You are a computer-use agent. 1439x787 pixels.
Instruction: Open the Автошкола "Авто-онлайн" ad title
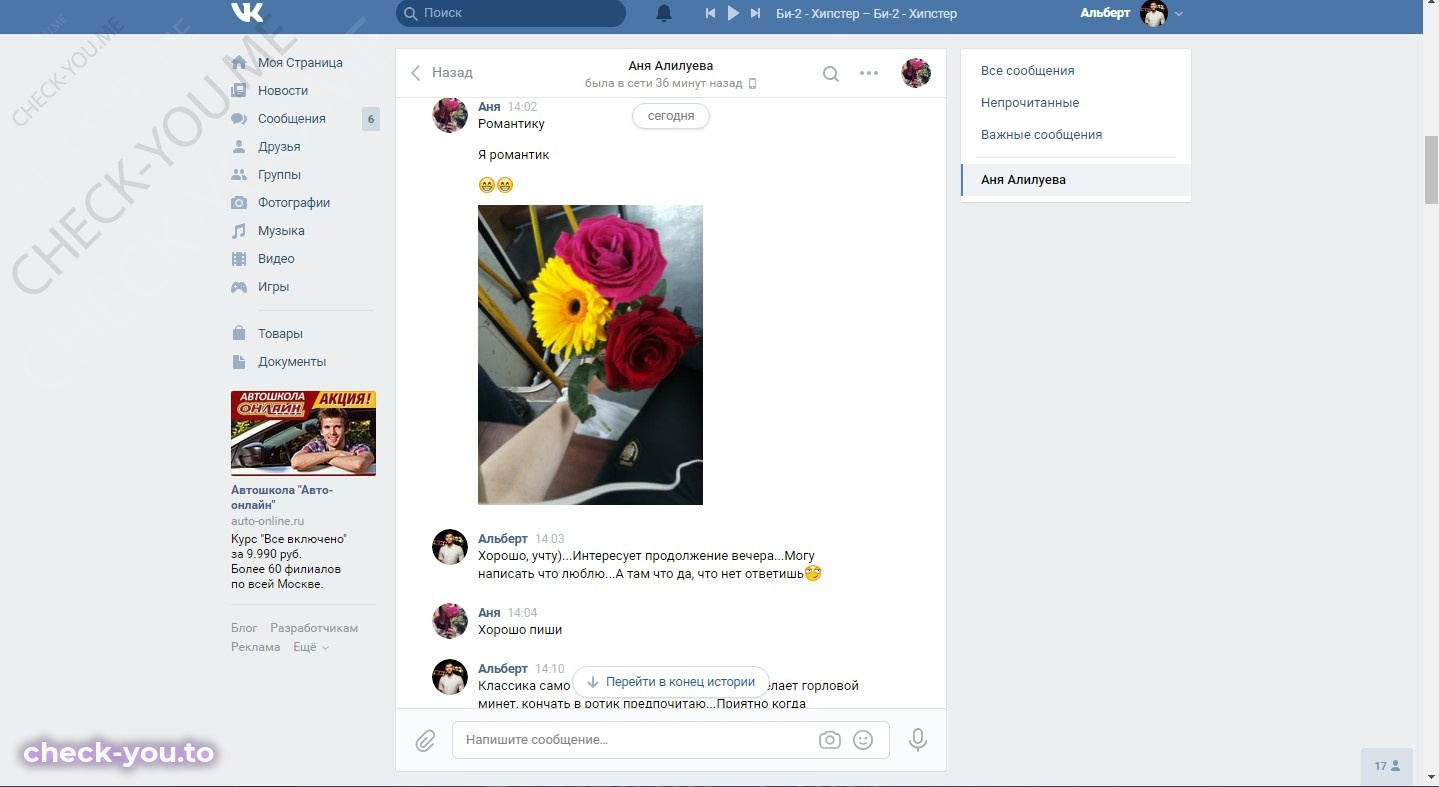point(281,497)
